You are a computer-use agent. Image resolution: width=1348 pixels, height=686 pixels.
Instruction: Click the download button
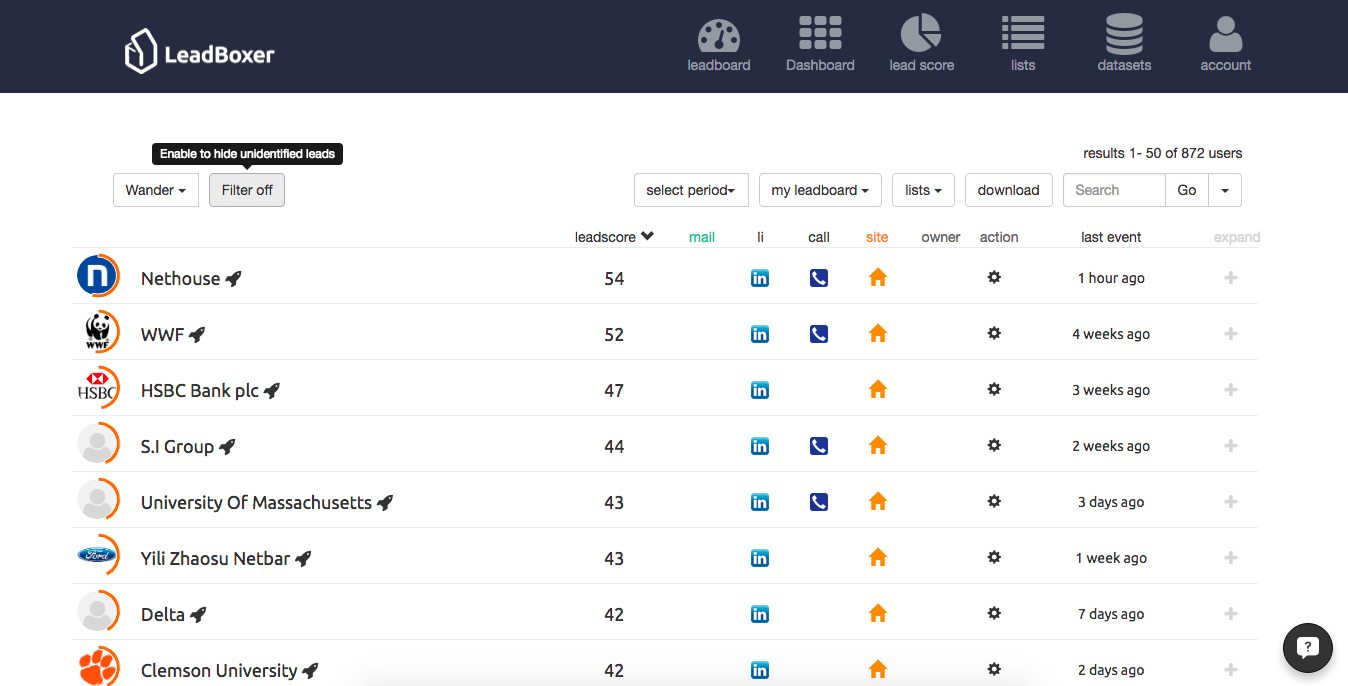pyautogui.click(x=1009, y=190)
